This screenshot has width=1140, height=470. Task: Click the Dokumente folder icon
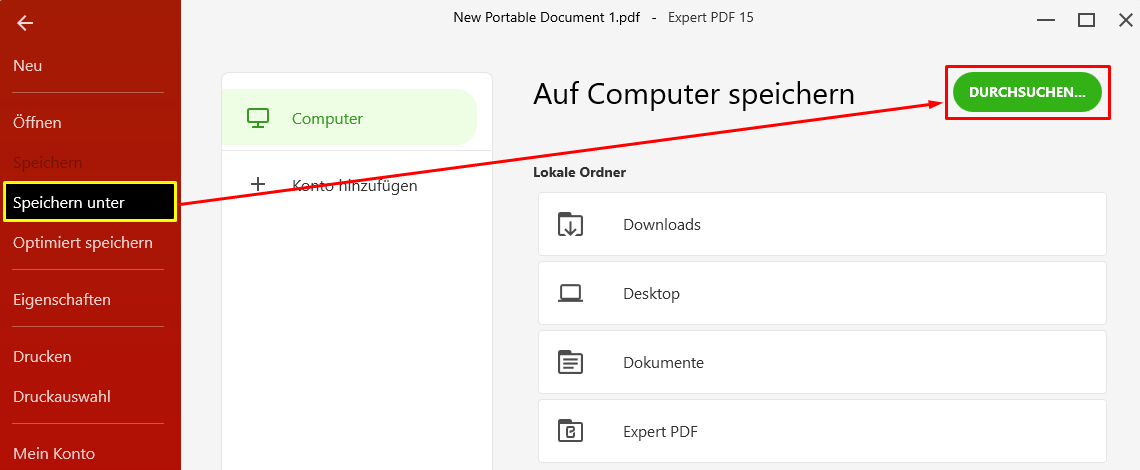571,362
